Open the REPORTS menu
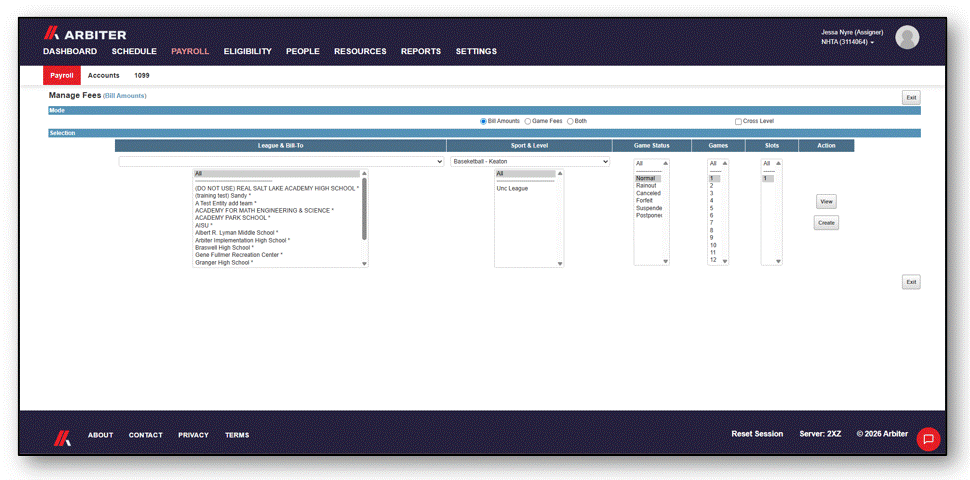970x480 pixels. point(421,51)
